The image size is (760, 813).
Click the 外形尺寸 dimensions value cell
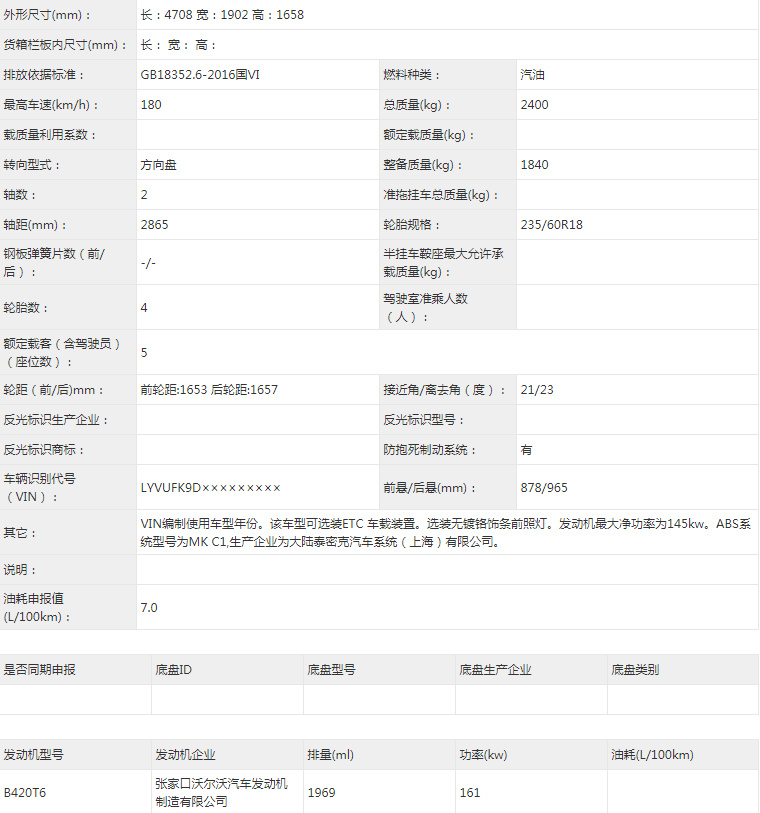(447, 15)
